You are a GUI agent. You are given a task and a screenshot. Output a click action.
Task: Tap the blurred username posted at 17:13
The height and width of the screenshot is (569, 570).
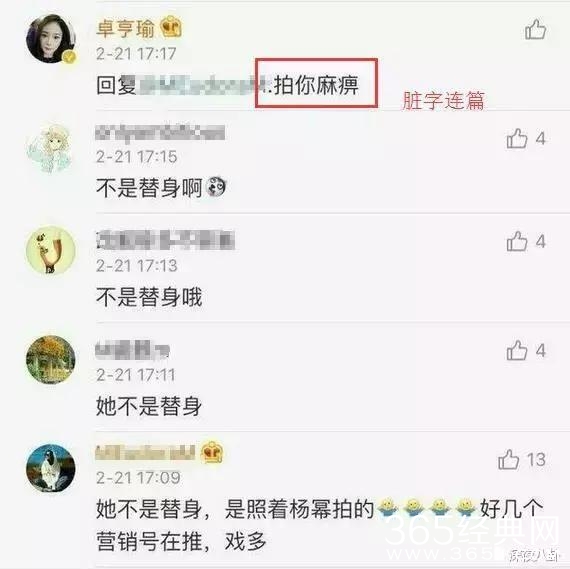[165, 241]
